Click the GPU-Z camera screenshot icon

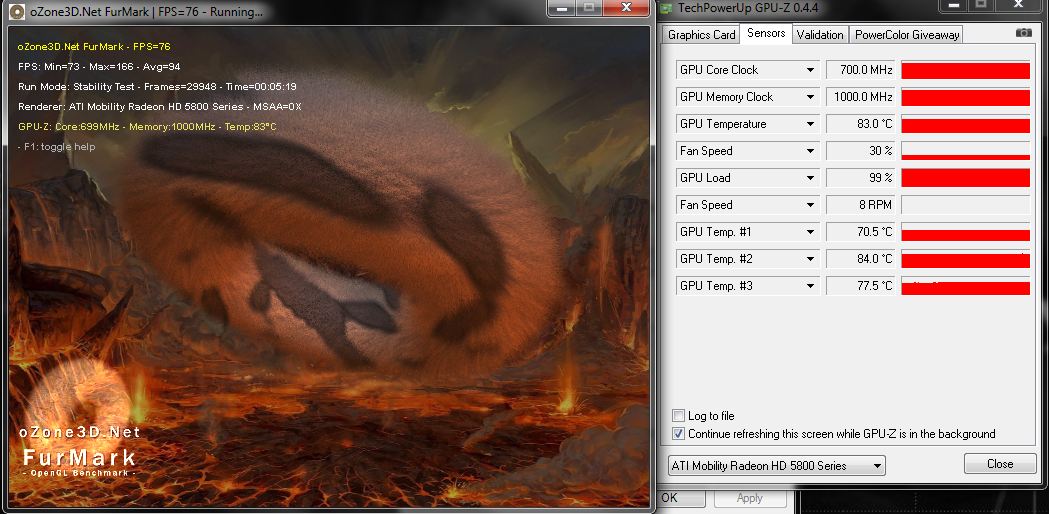click(x=1023, y=33)
